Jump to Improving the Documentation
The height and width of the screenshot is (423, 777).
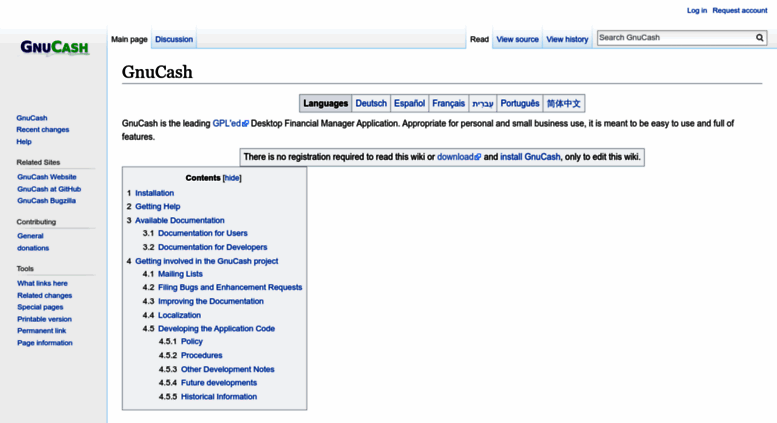pos(211,301)
